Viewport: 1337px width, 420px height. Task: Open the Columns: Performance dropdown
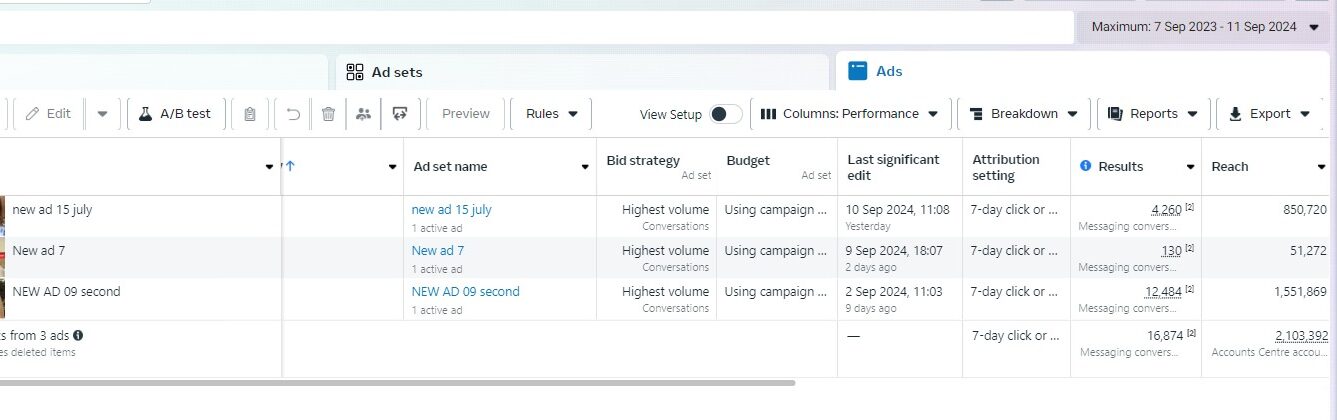coord(850,114)
